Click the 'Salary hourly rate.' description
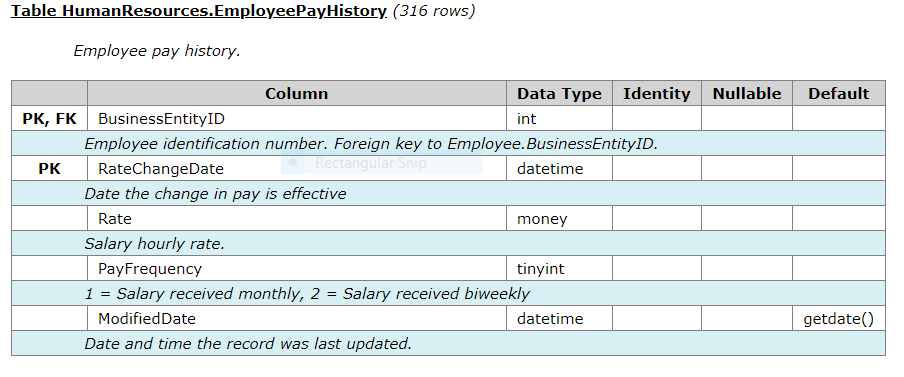The width and height of the screenshot is (904, 377). (155, 244)
